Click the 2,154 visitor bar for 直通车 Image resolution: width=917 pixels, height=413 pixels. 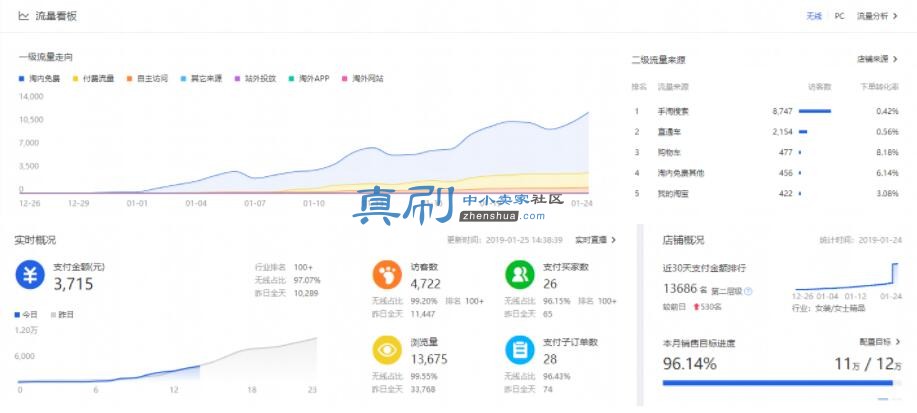click(x=802, y=132)
